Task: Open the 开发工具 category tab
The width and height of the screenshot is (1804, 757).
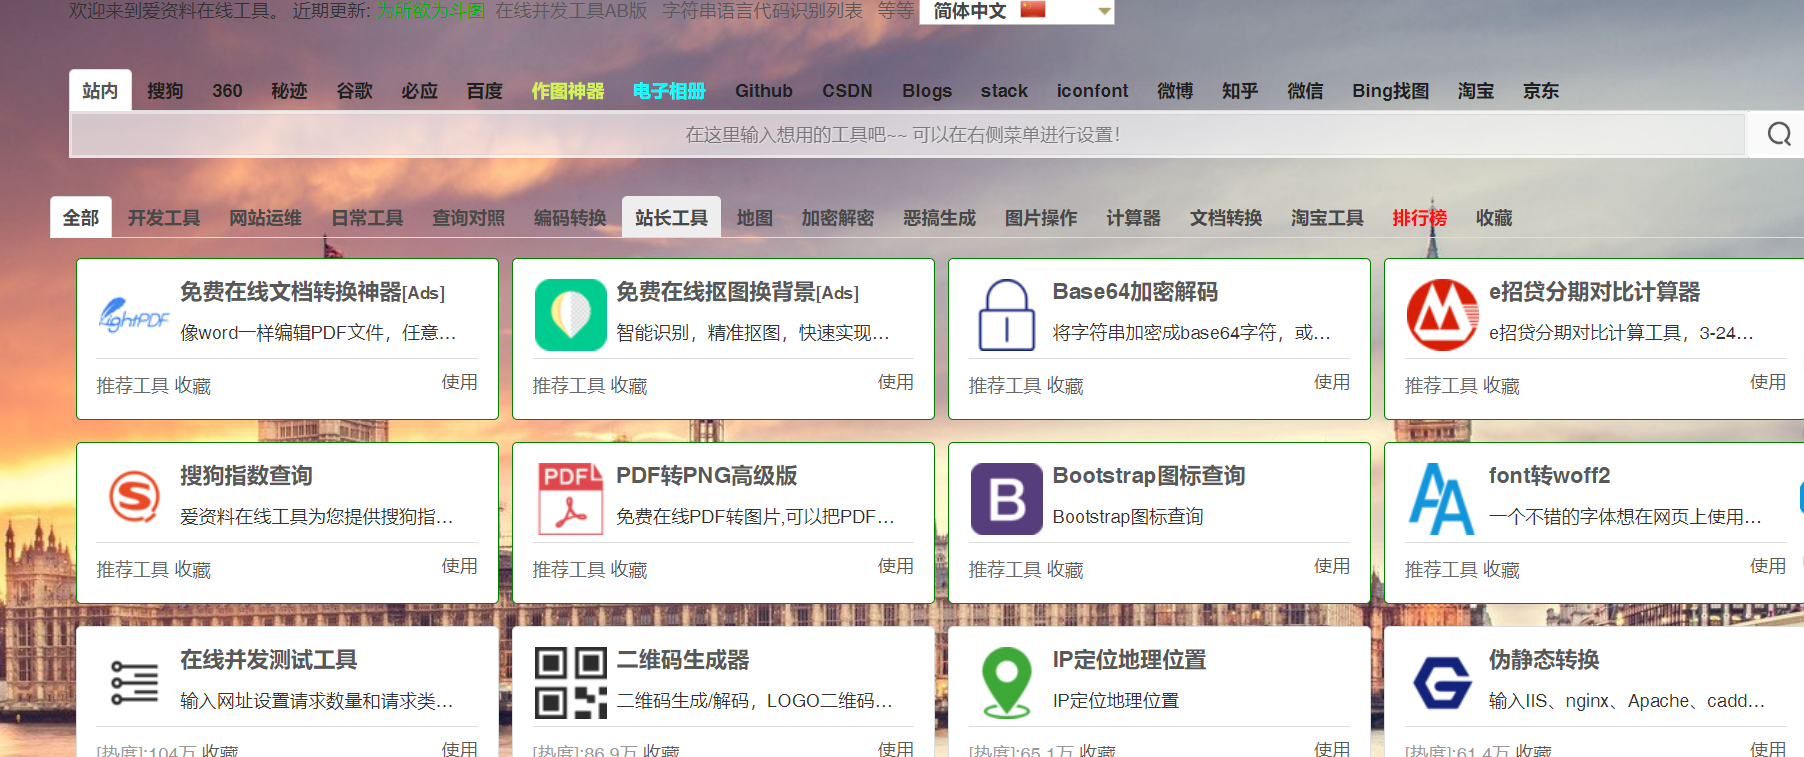Action: [x=164, y=218]
